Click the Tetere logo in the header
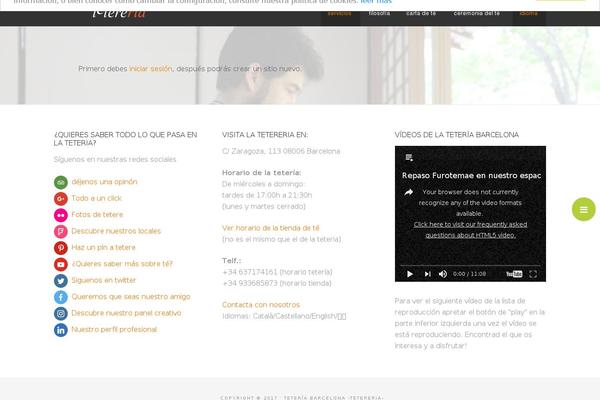Image resolution: width=600 pixels, height=400 pixels. point(119,14)
